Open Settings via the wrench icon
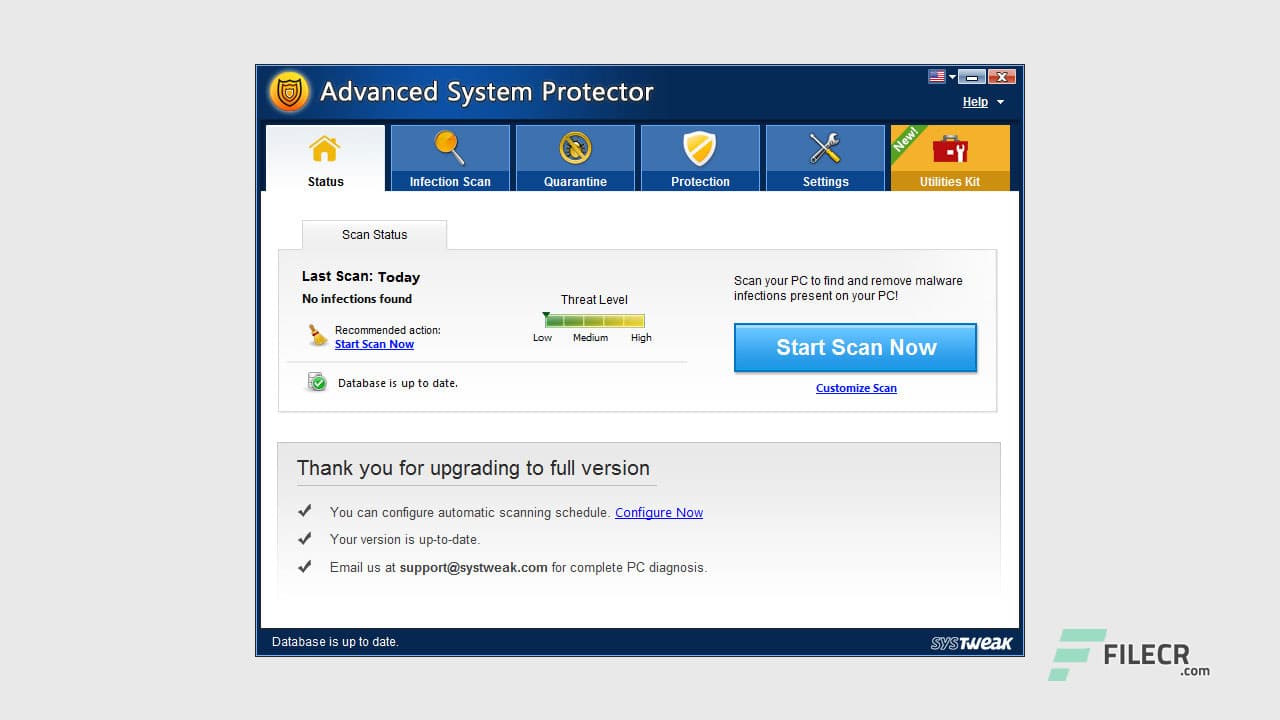The height and width of the screenshot is (720, 1280). point(825,157)
